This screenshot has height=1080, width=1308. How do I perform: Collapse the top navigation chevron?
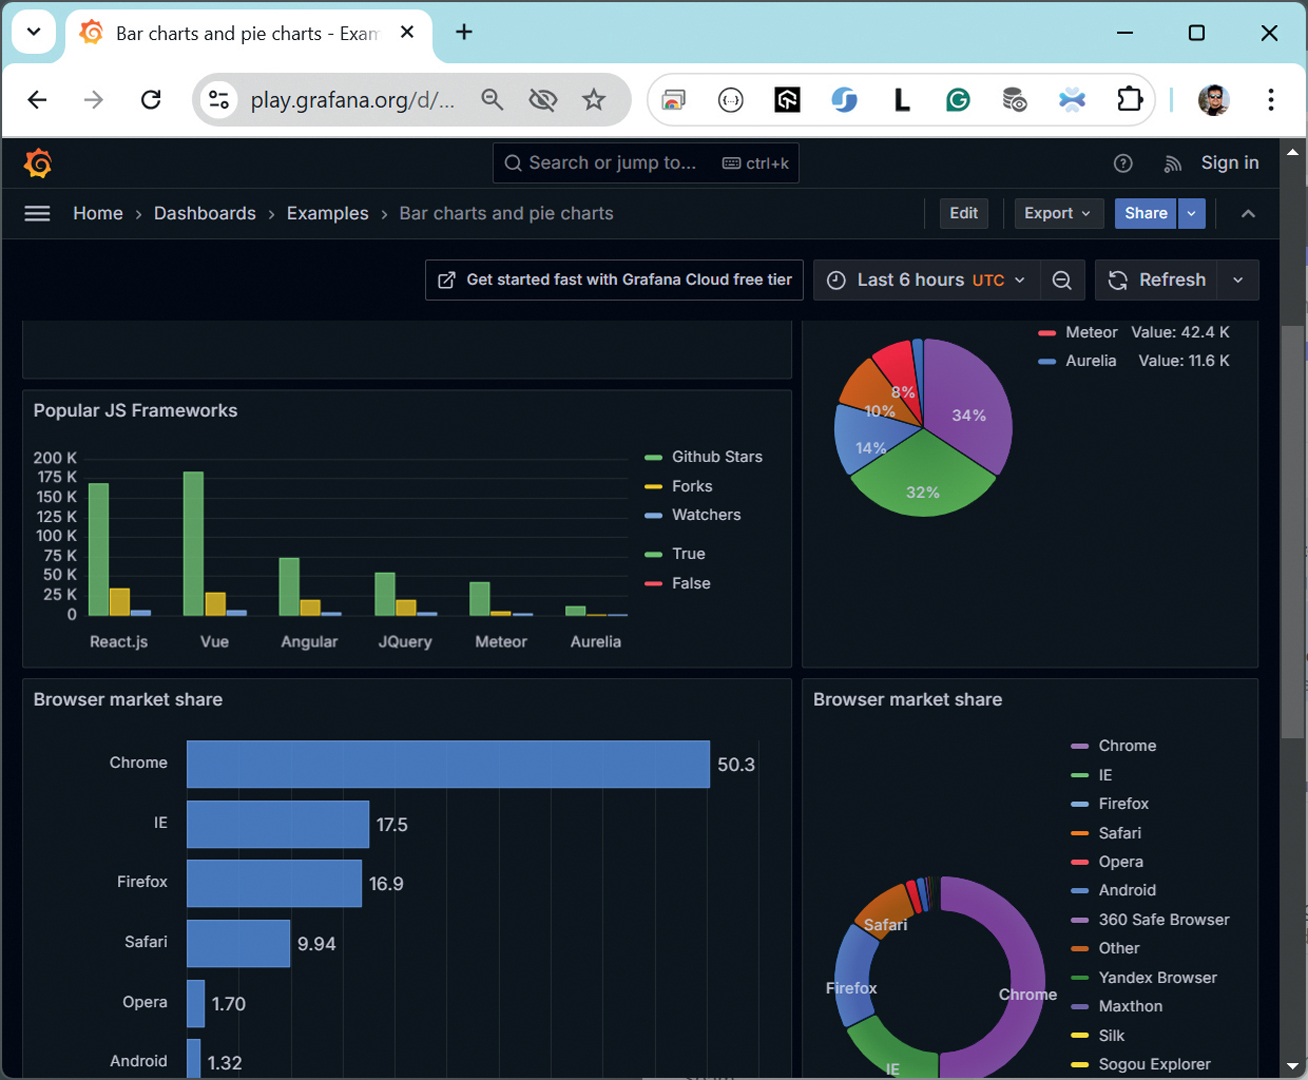coord(1248,213)
